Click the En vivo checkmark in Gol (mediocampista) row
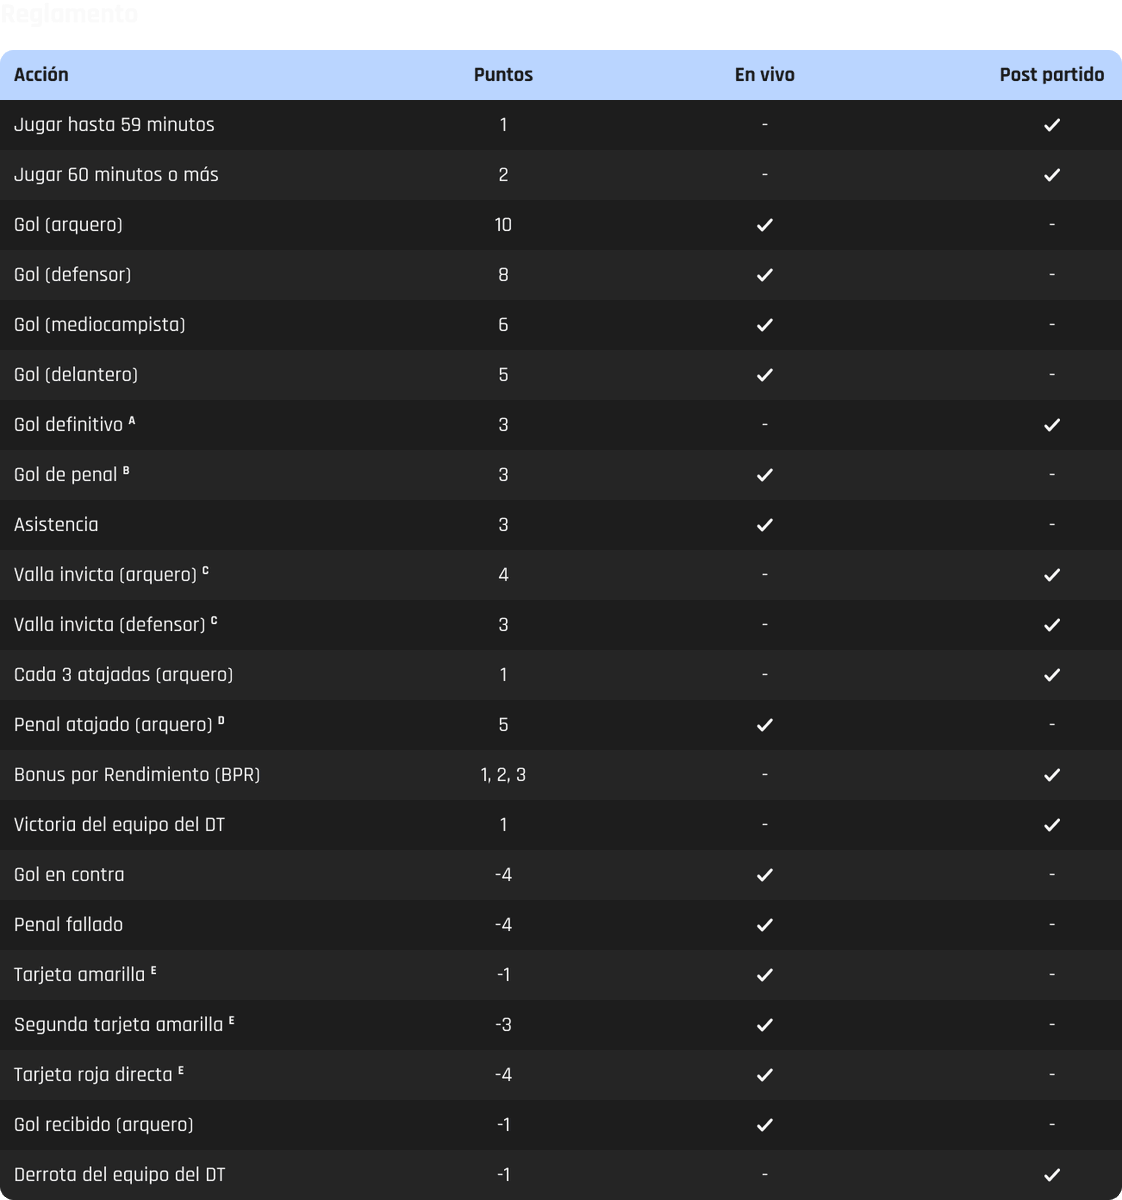 pyautogui.click(x=765, y=325)
